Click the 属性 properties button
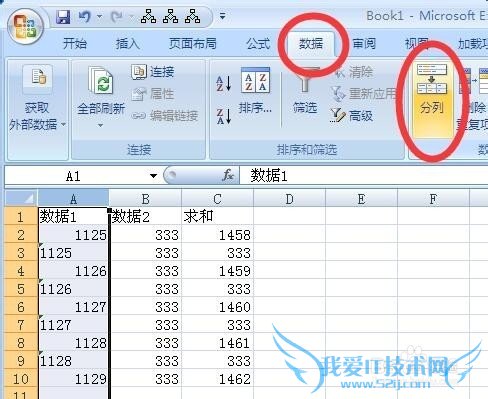This screenshot has height=399, width=488. coord(153,94)
